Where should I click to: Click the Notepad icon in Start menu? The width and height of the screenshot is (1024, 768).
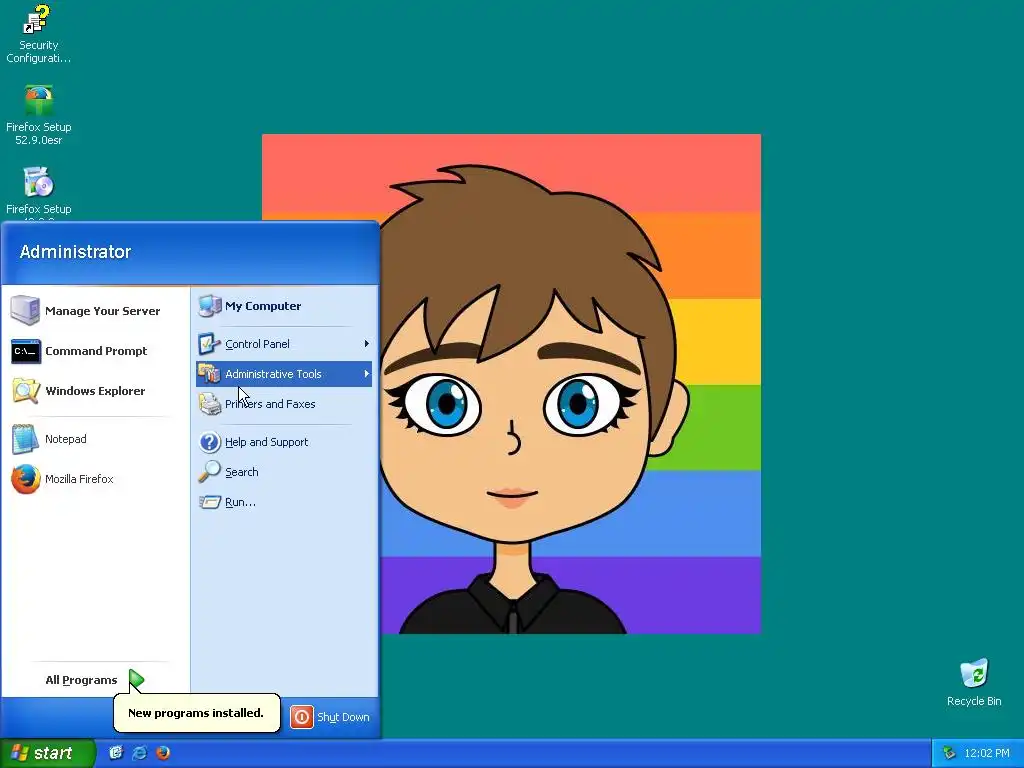(25, 439)
